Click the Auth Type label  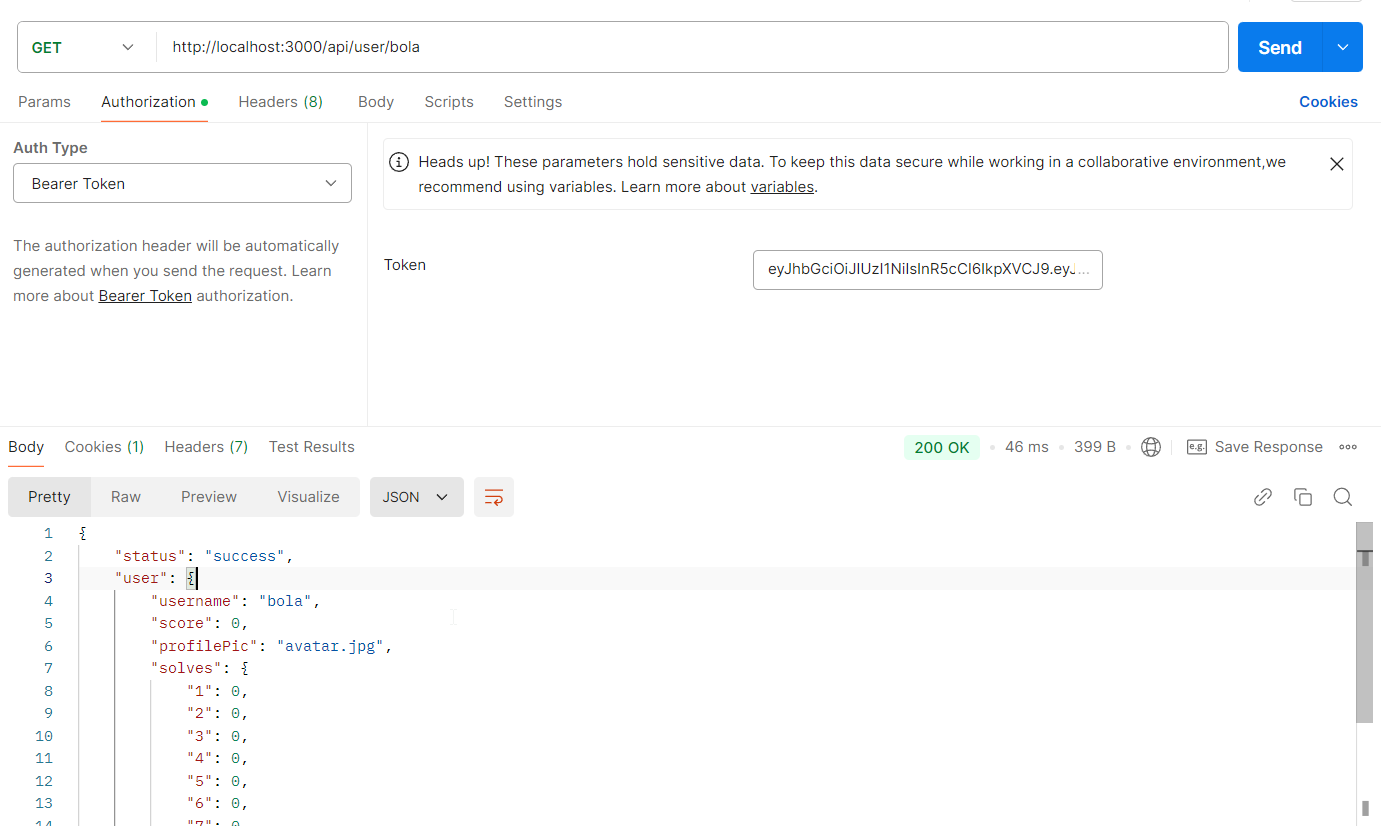(x=50, y=148)
